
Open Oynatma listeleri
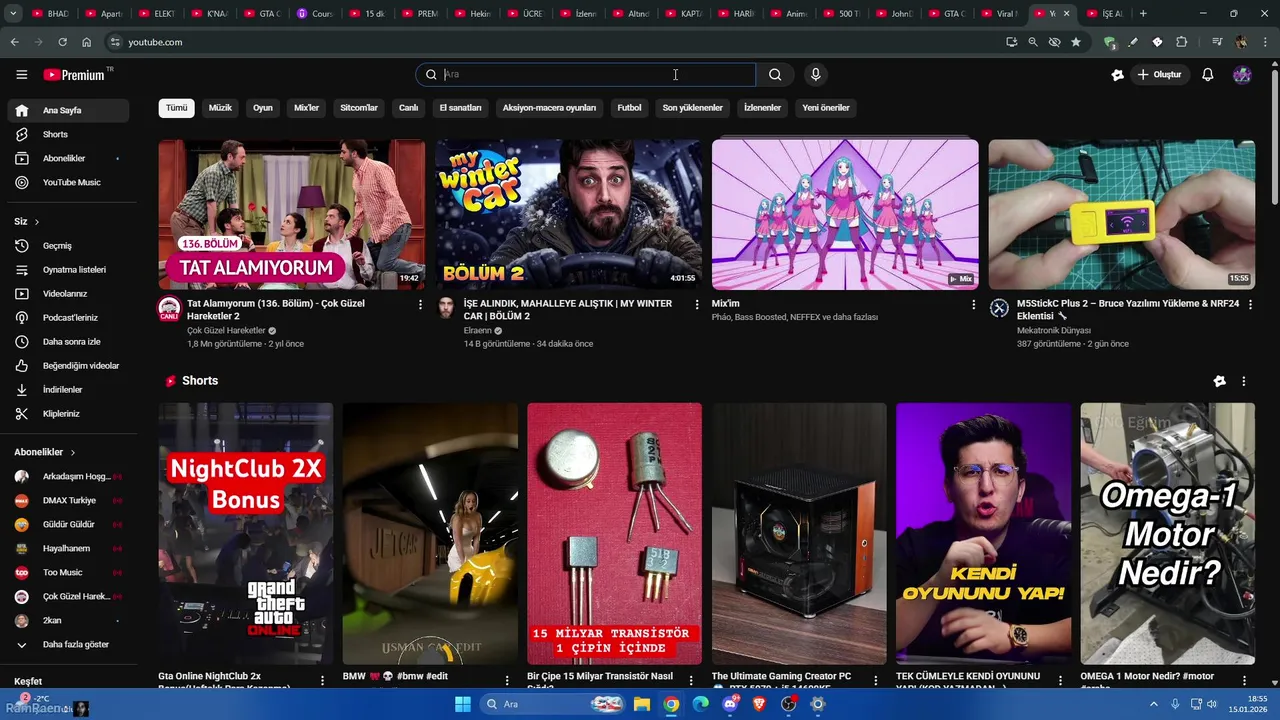[x=68, y=270]
